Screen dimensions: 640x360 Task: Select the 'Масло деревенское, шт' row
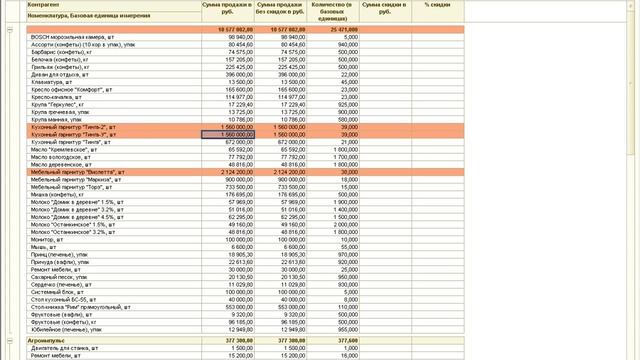(245, 164)
